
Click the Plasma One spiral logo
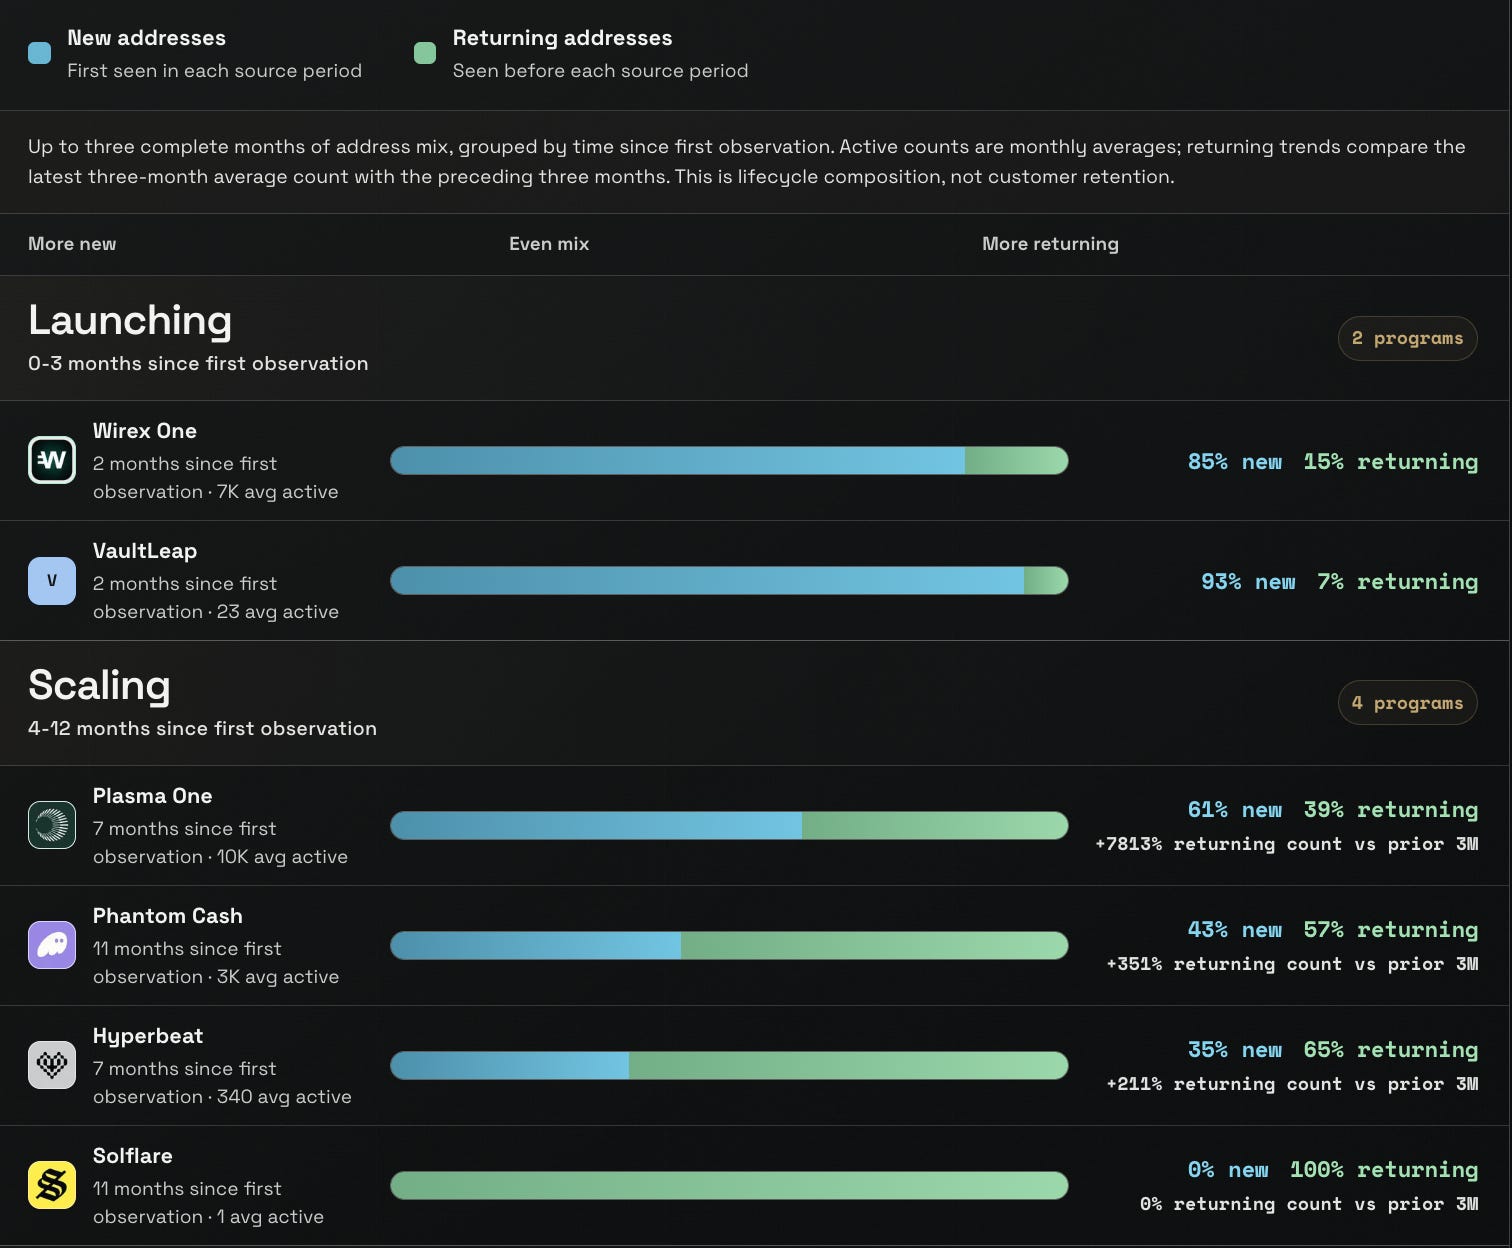tap(52, 825)
